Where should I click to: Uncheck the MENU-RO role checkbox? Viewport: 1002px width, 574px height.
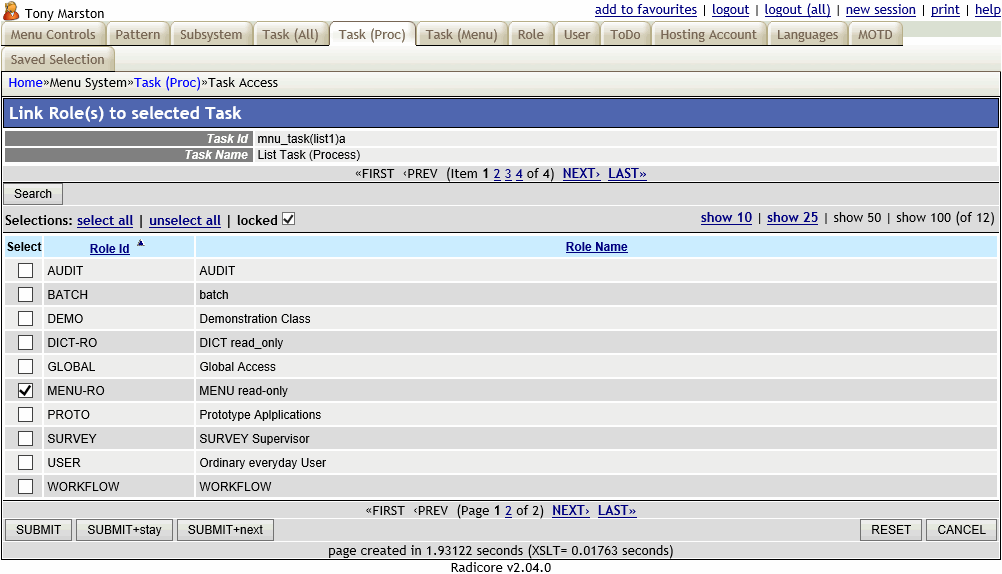(x=26, y=391)
